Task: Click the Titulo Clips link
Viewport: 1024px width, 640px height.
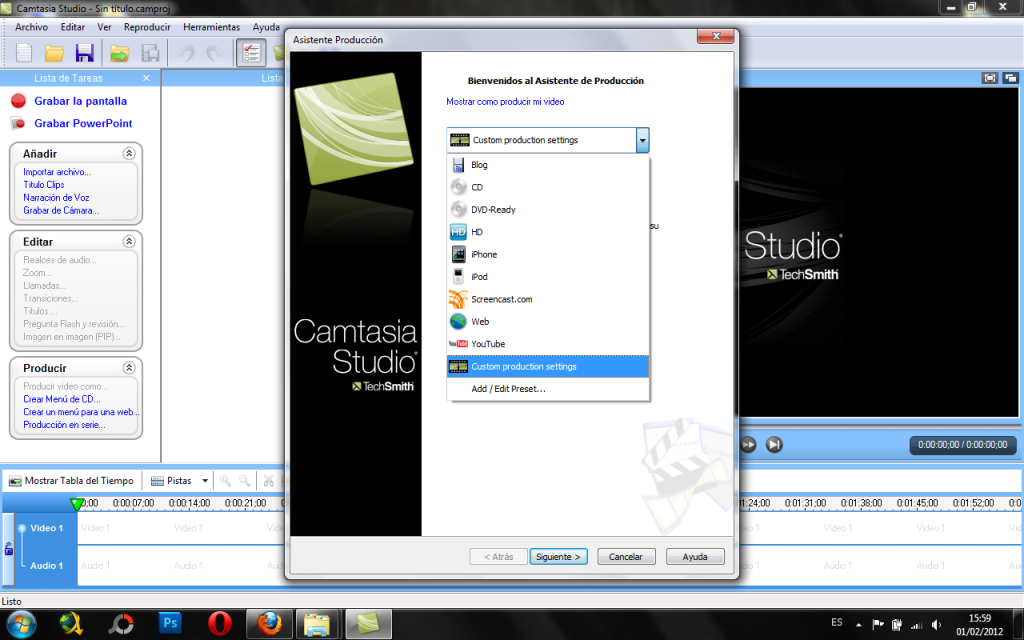Action: click(x=44, y=185)
